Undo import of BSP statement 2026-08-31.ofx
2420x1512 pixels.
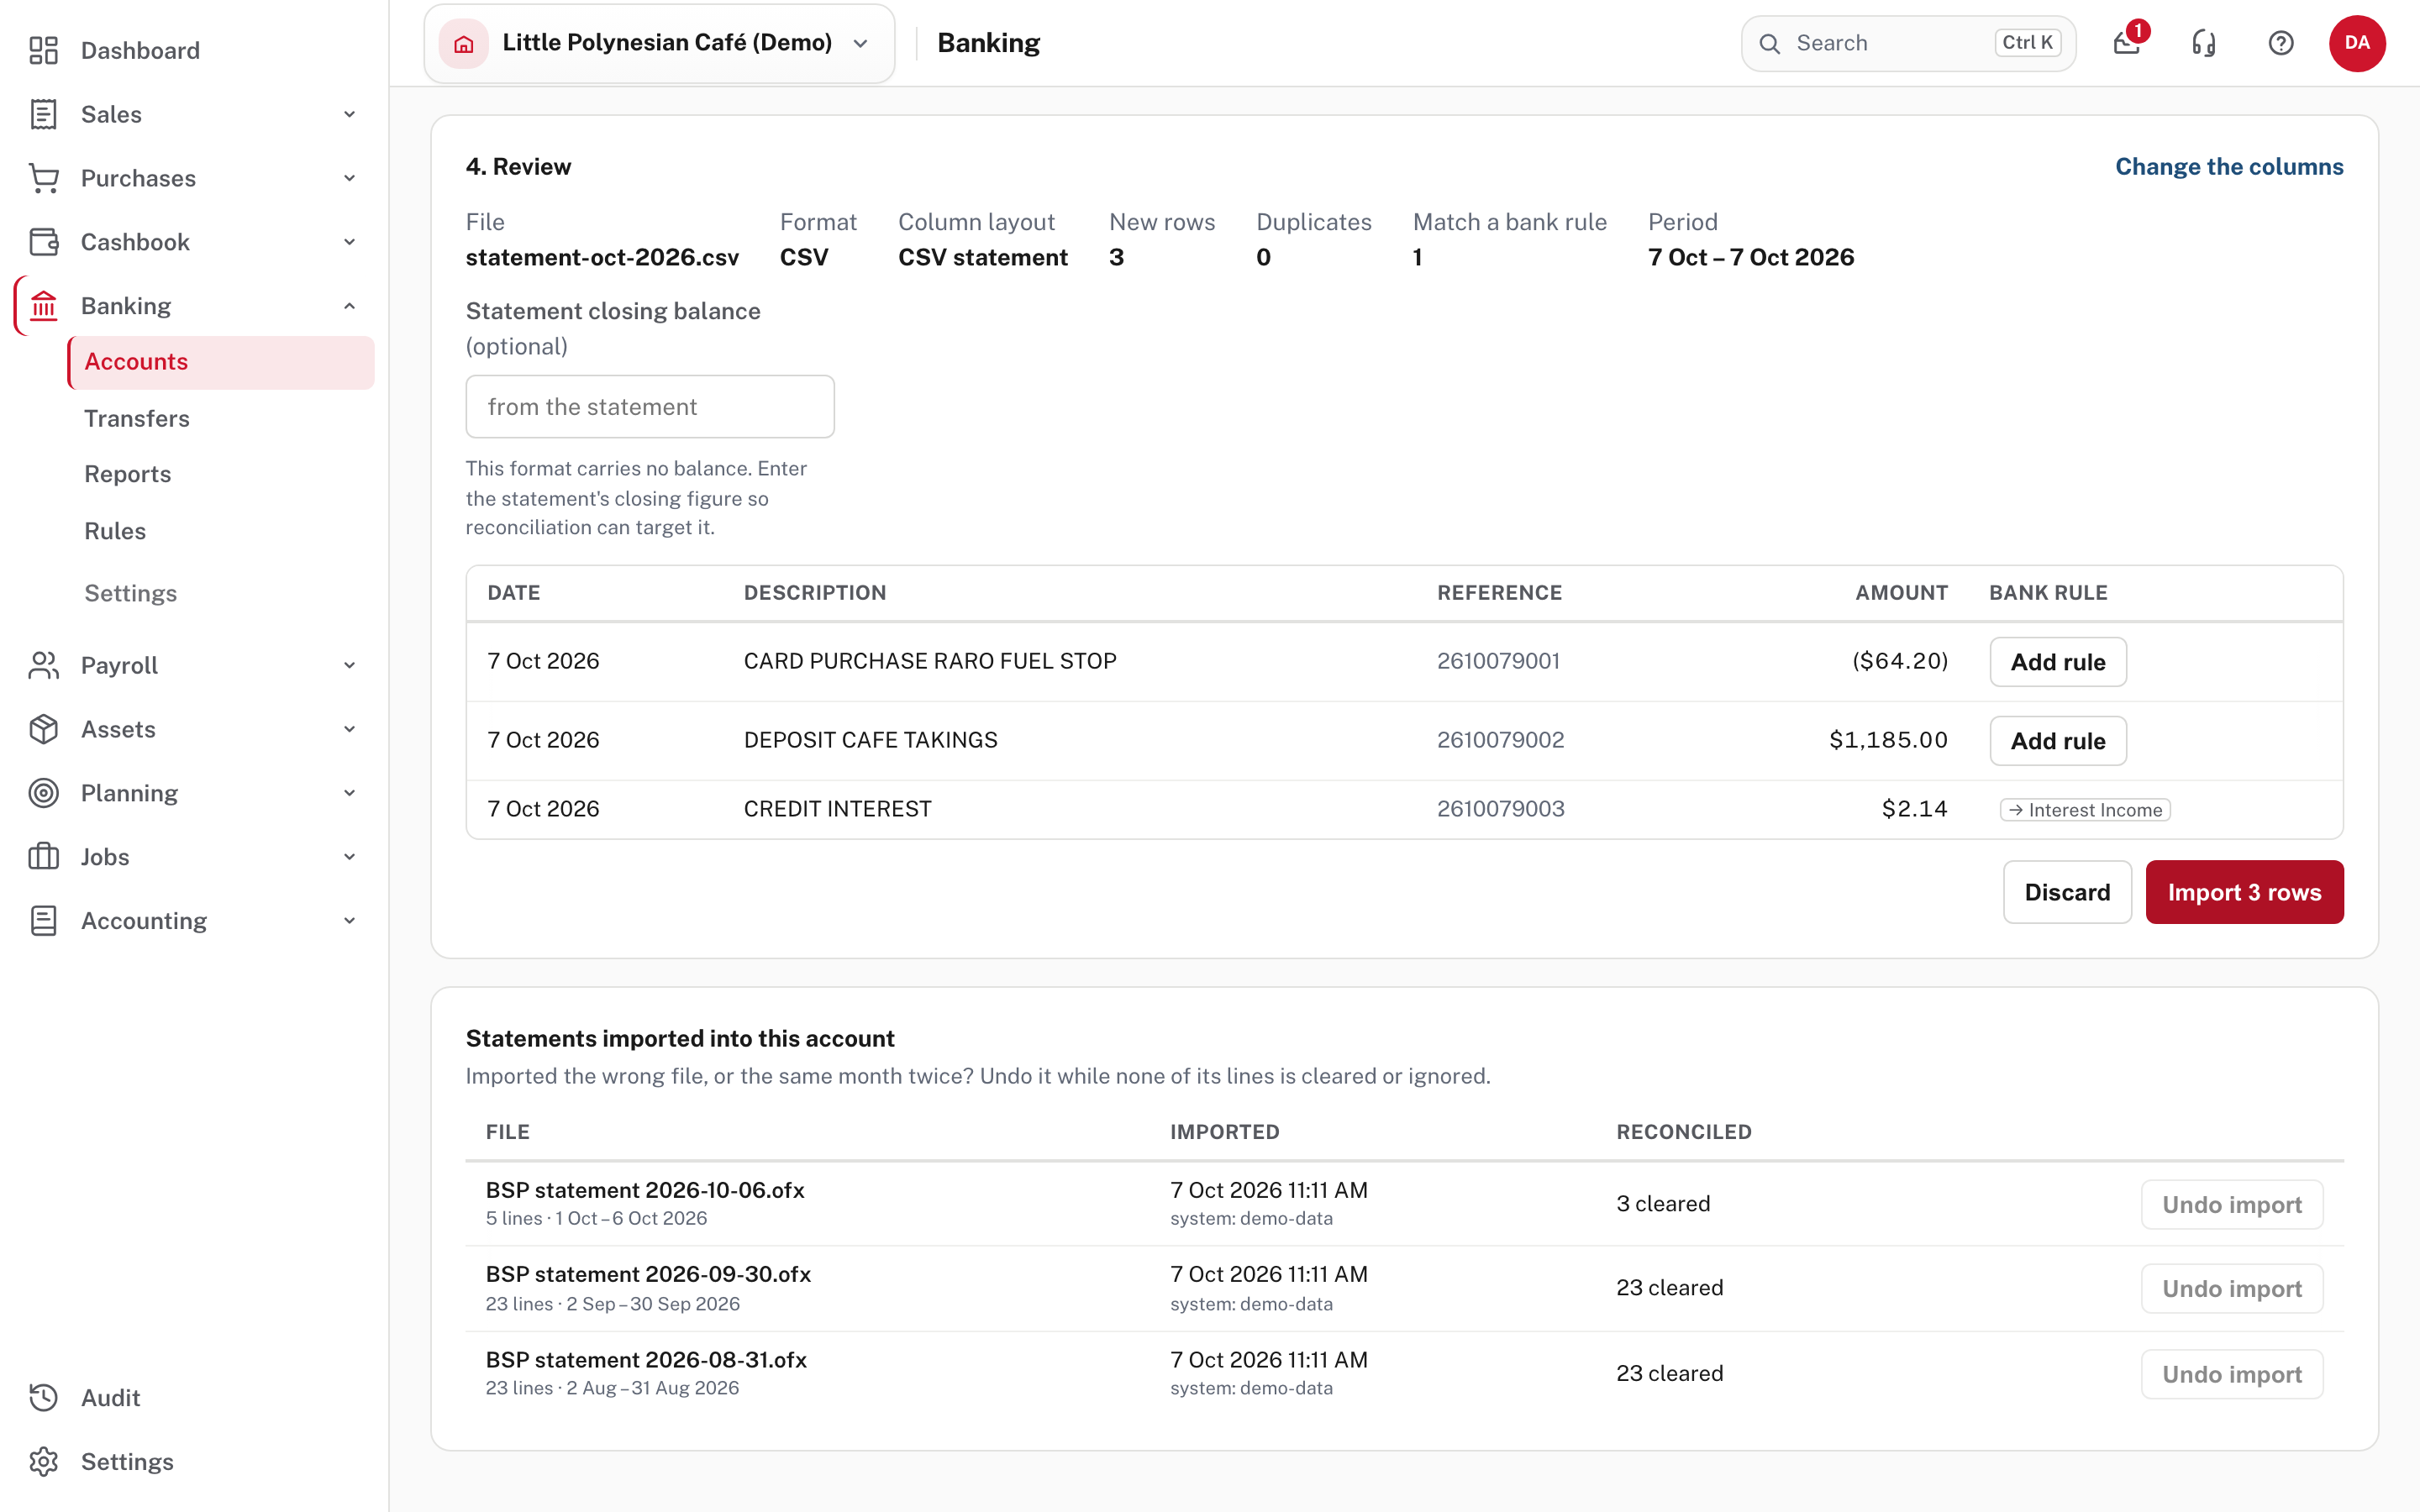pyautogui.click(x=2232, y=1374)
